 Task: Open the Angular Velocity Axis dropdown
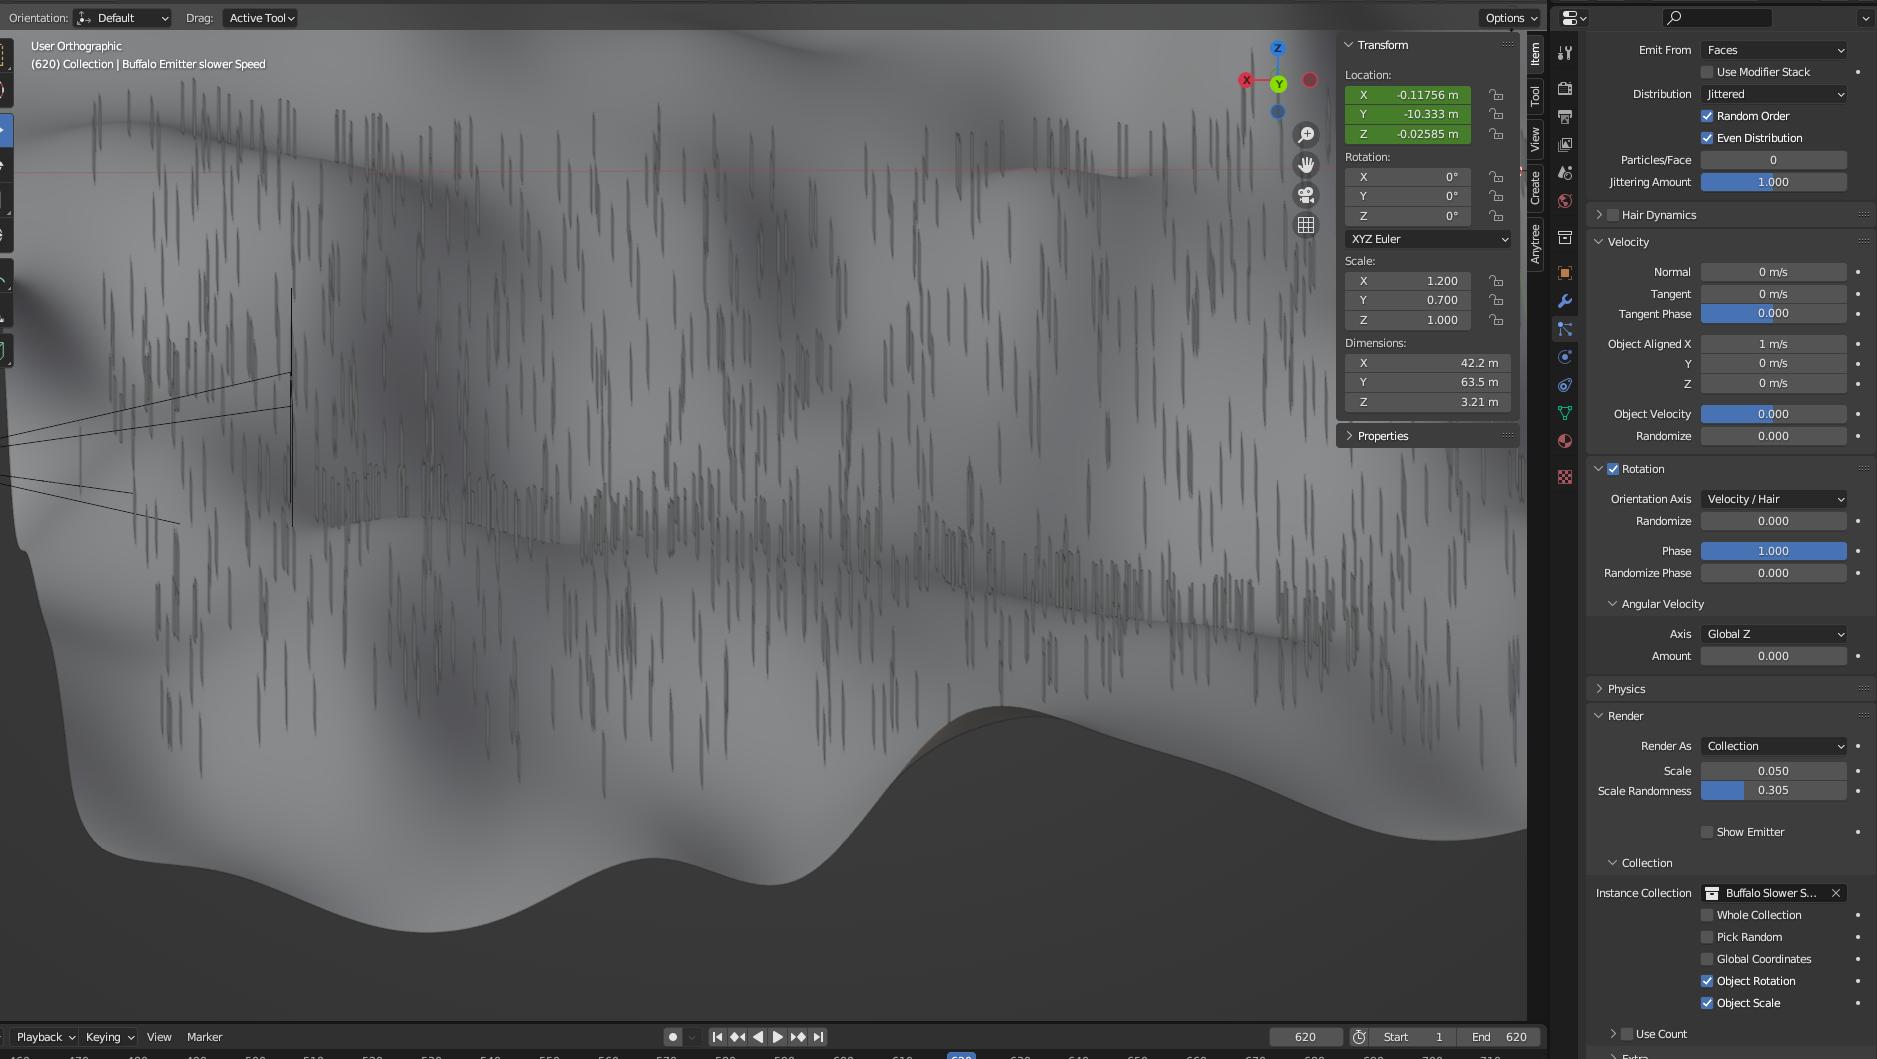[1774, 634]
